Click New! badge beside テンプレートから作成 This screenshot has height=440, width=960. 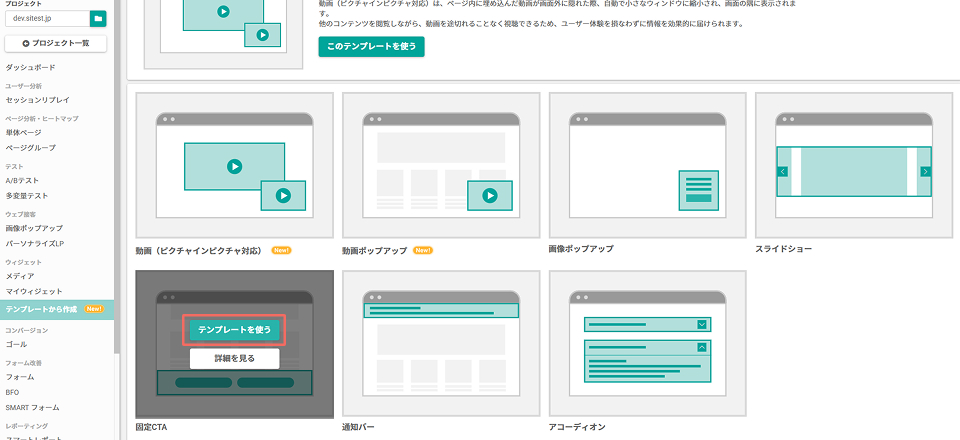tap(94, 309)
